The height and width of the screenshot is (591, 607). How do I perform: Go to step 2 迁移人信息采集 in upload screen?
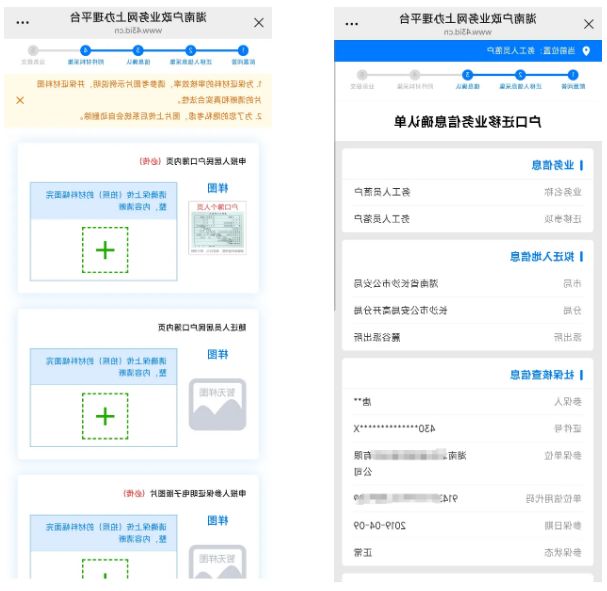[x=190, y=55]
